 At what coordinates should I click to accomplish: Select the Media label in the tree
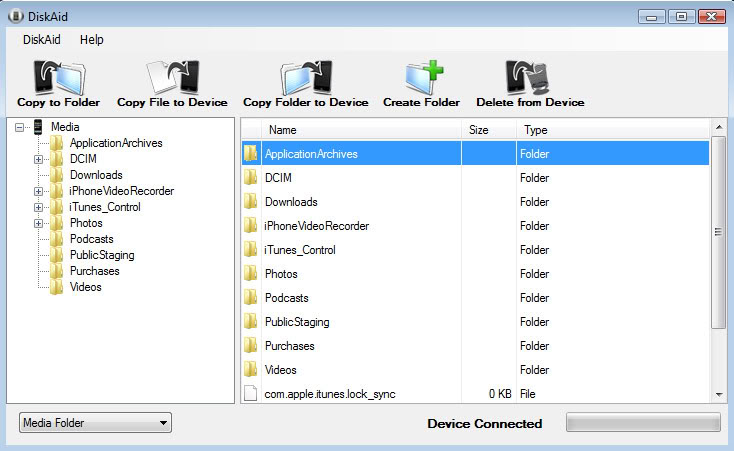65,127
